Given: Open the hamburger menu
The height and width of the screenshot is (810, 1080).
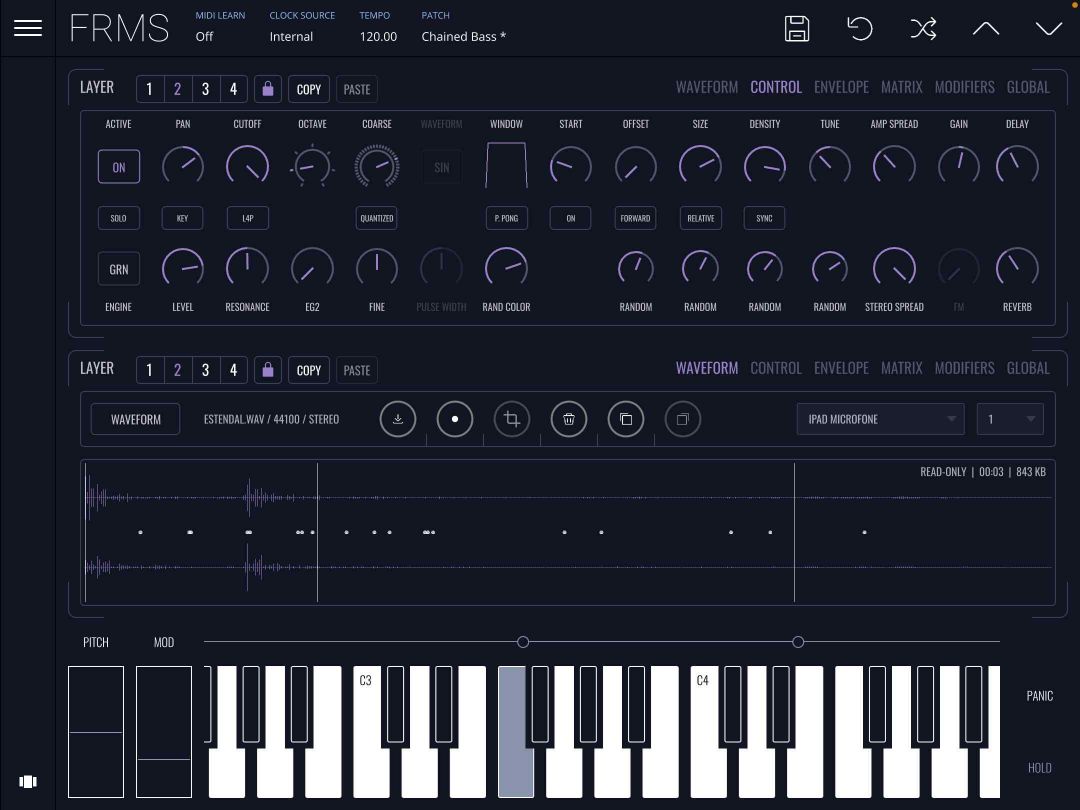Looking at the screenshot, I should pos(27,27).
